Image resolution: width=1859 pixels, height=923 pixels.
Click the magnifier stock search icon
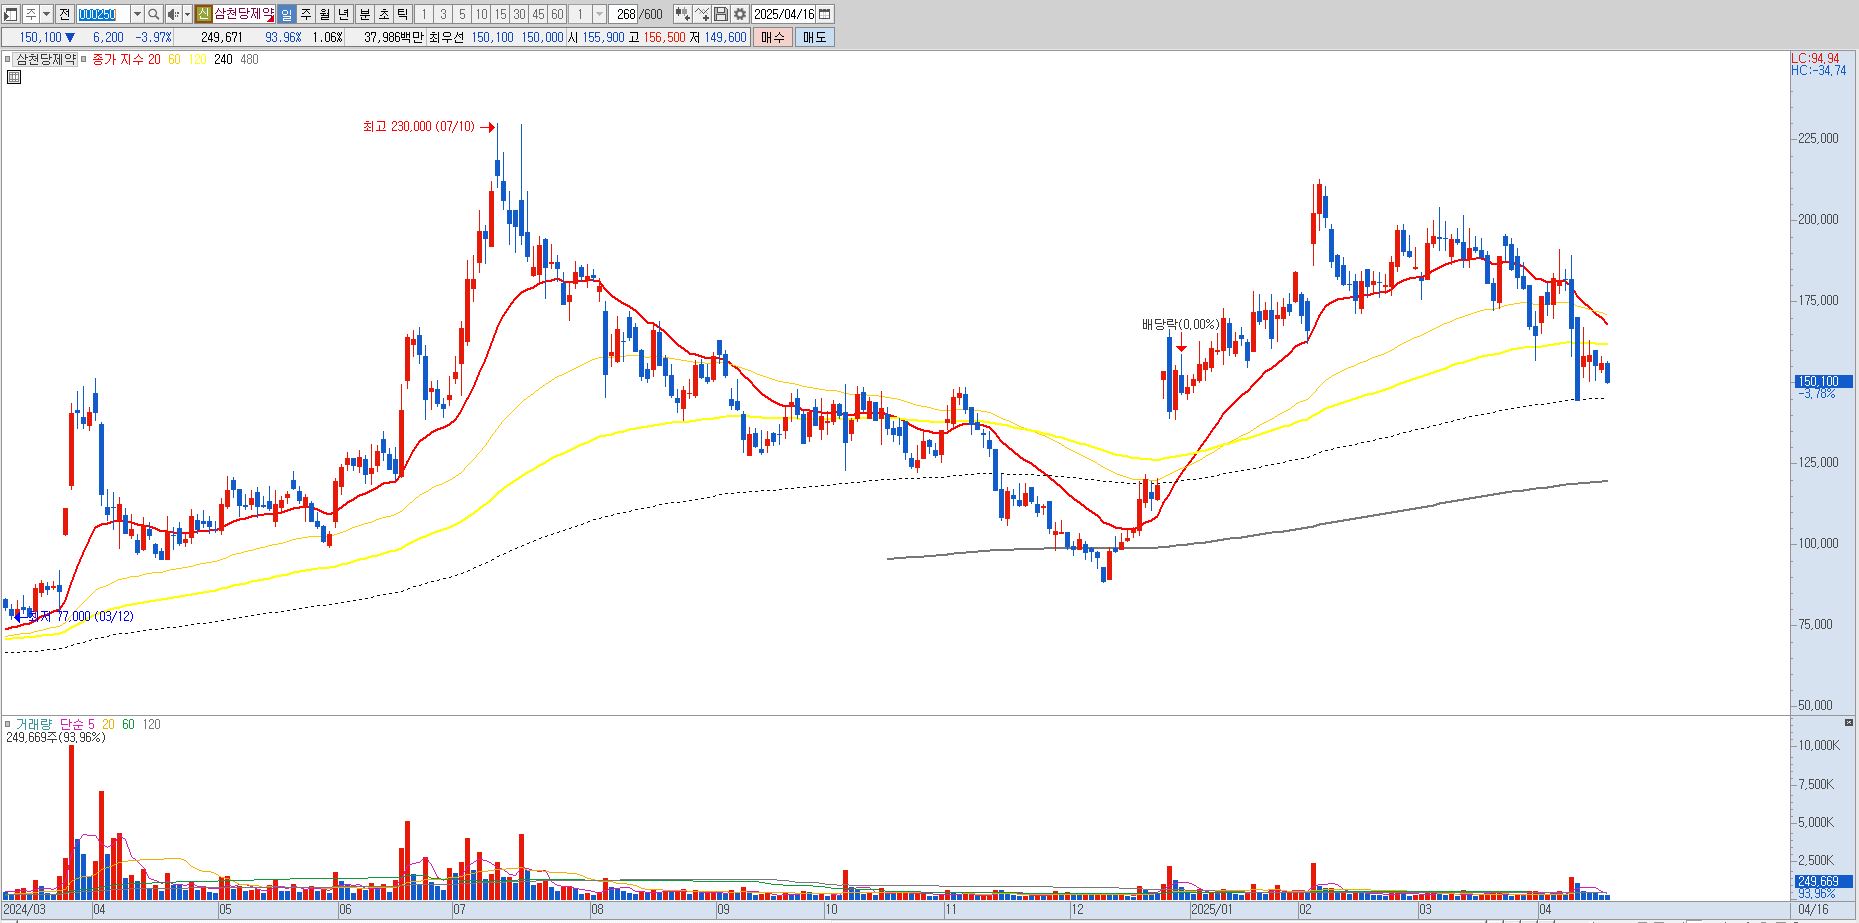coord(153,14)
